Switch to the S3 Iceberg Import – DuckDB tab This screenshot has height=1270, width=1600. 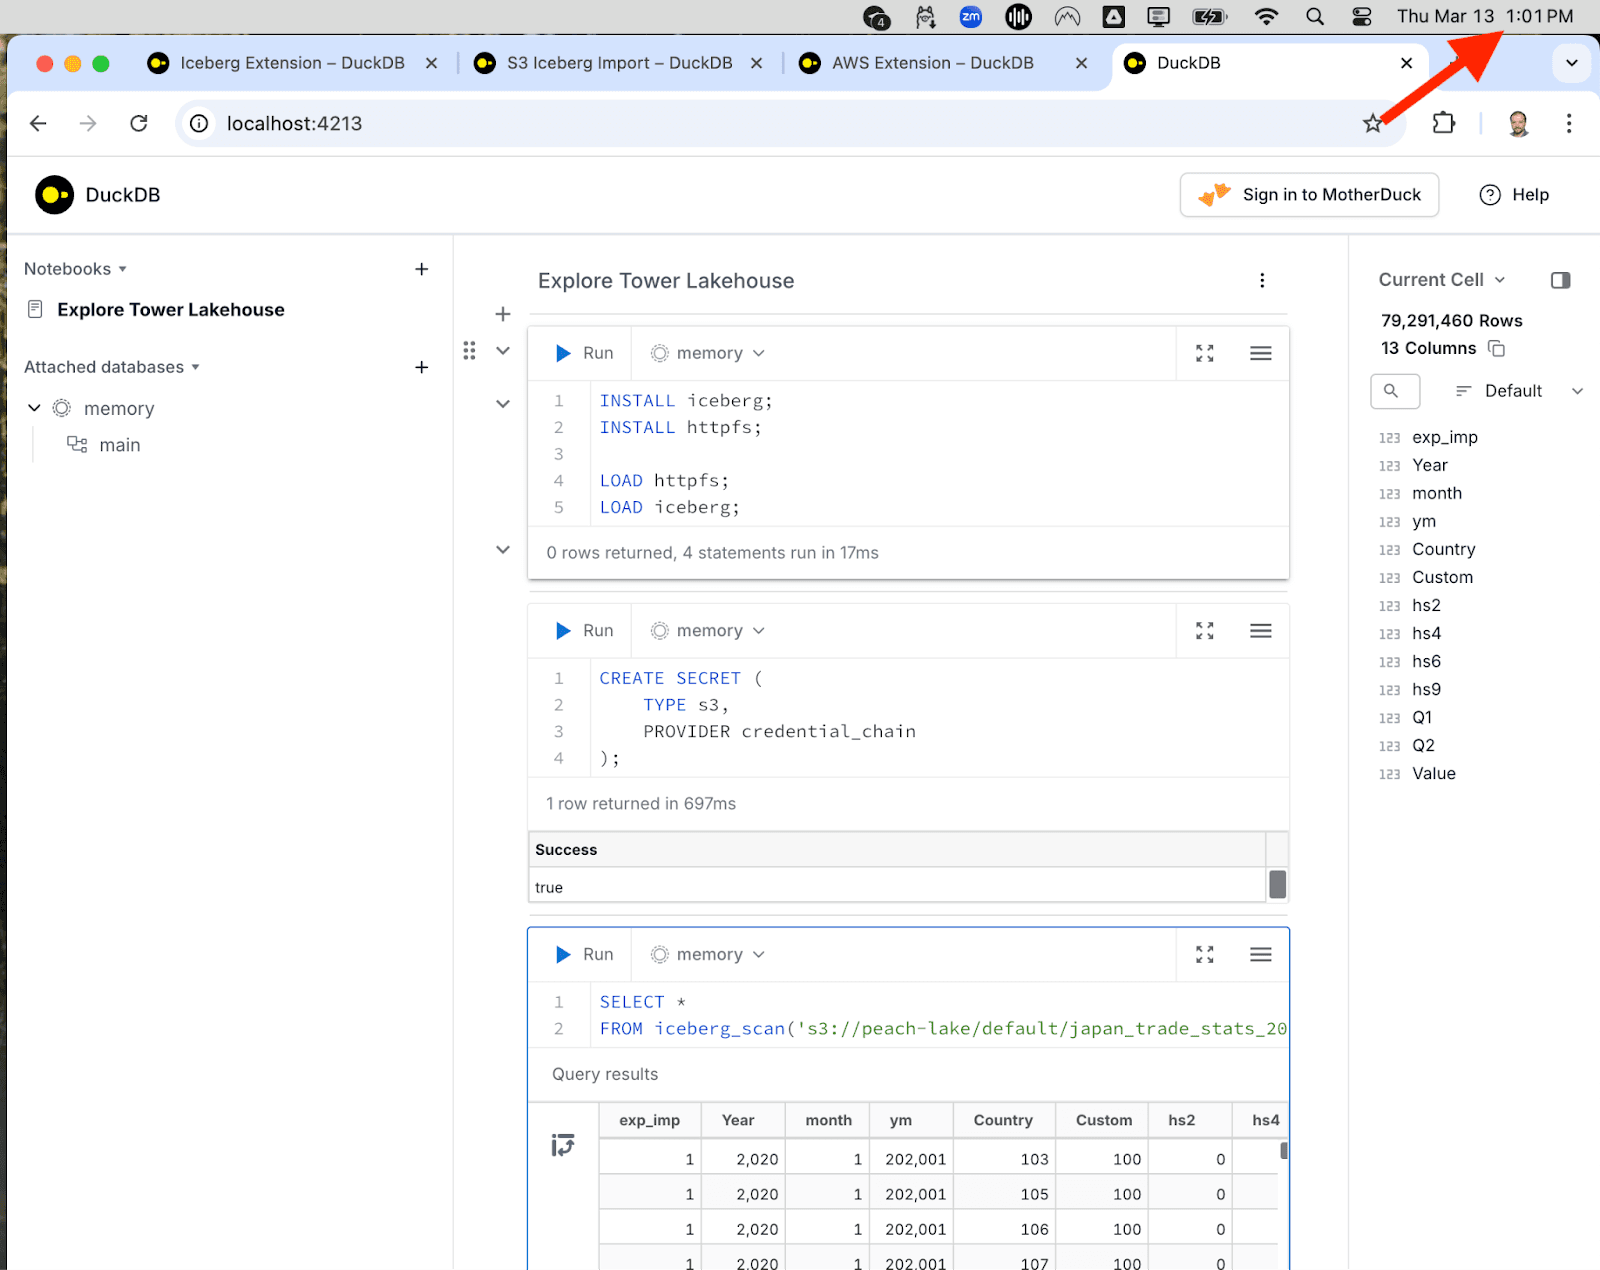[x=619, y=63]
